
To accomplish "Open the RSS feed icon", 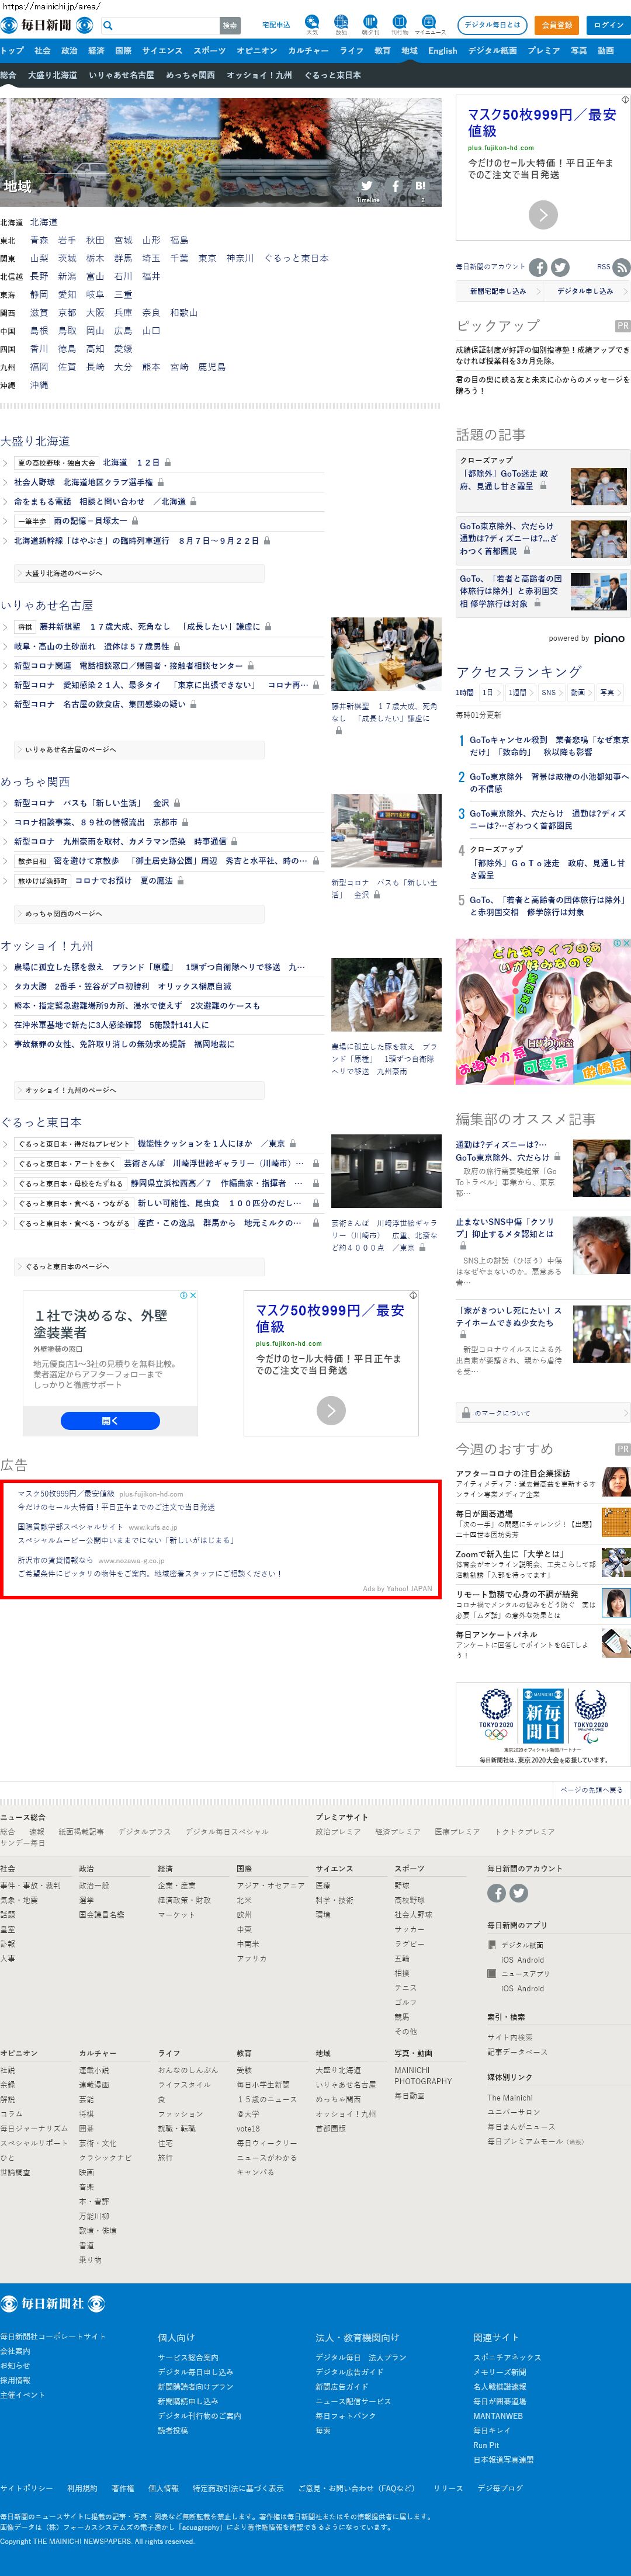I will click(621, 267).
